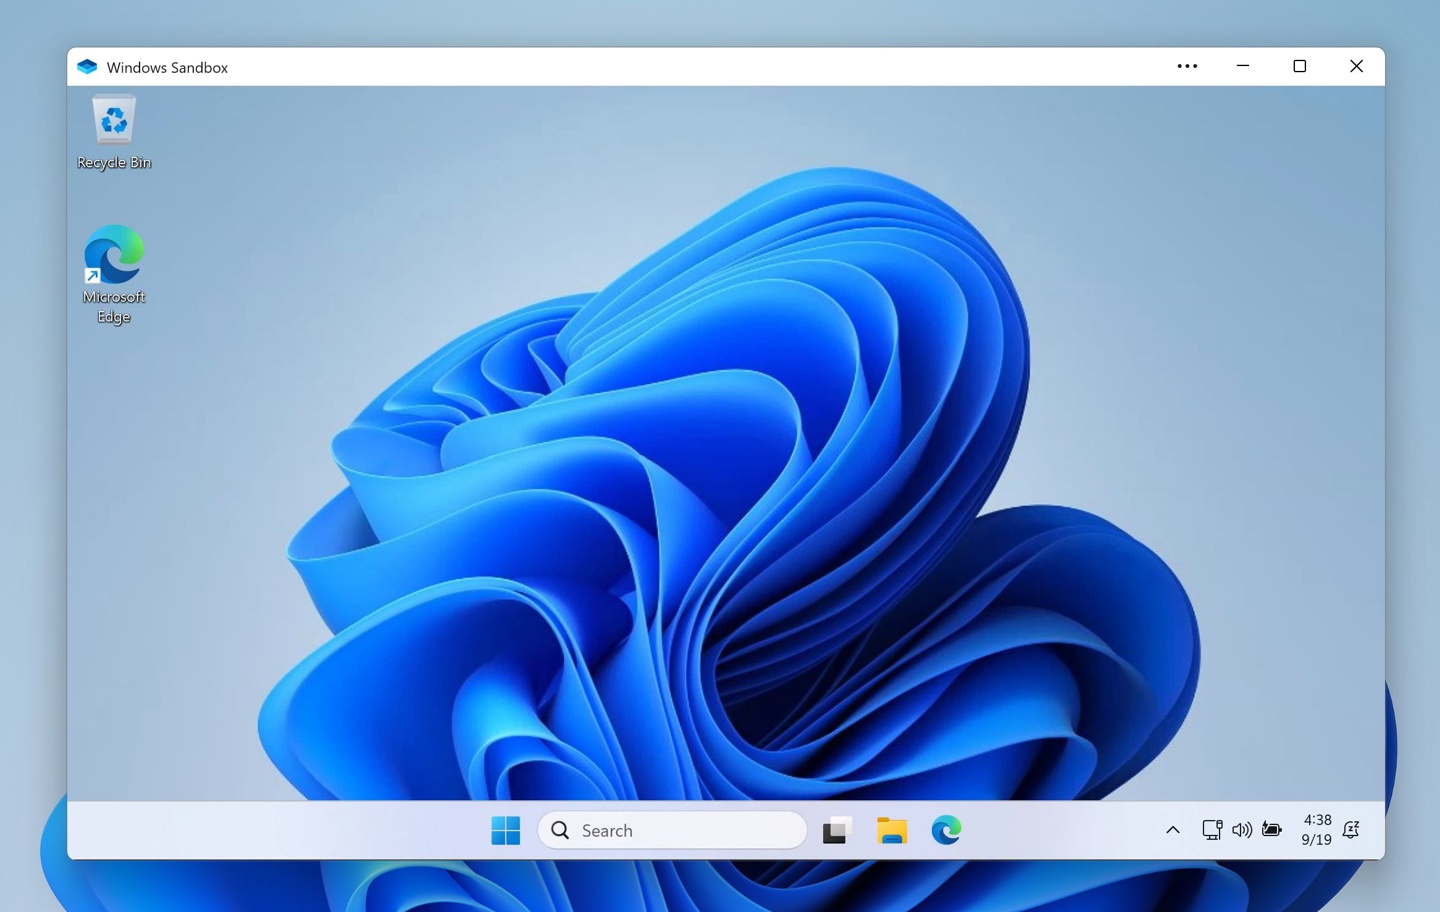Viewport: 1440px width, 912px height.
Task: Open the Windows Start menu
Action: (505, 830)
